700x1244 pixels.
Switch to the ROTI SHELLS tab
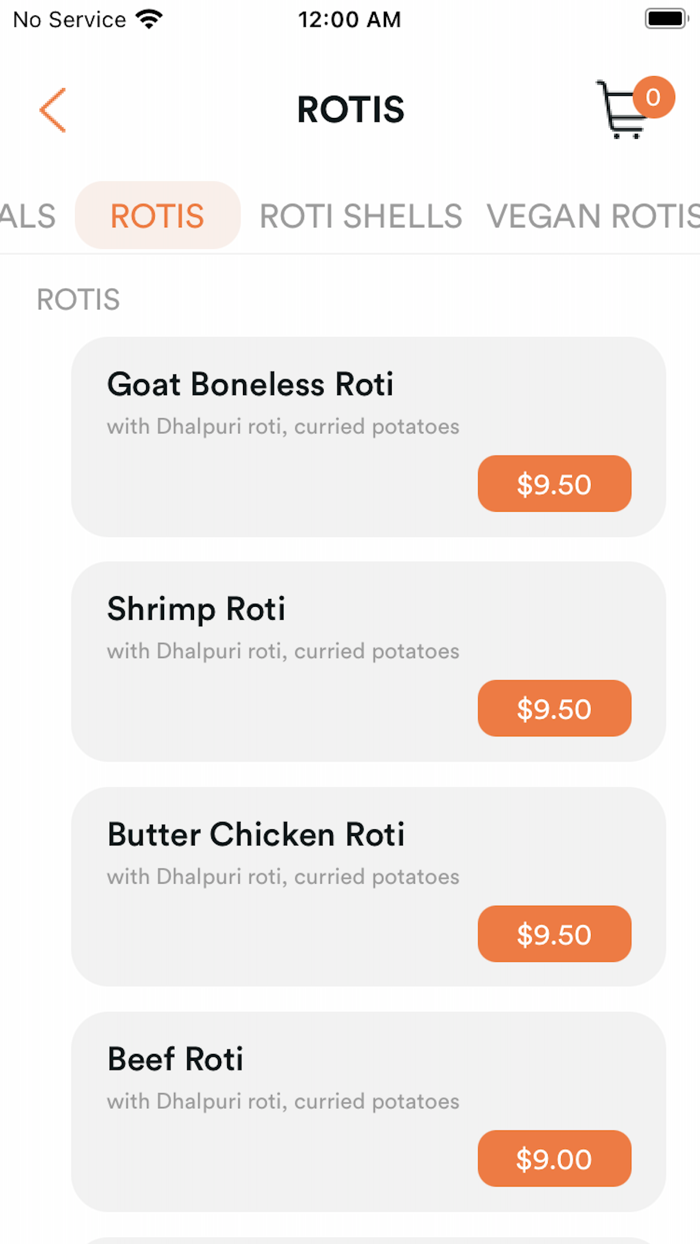(x=360, y=216)
